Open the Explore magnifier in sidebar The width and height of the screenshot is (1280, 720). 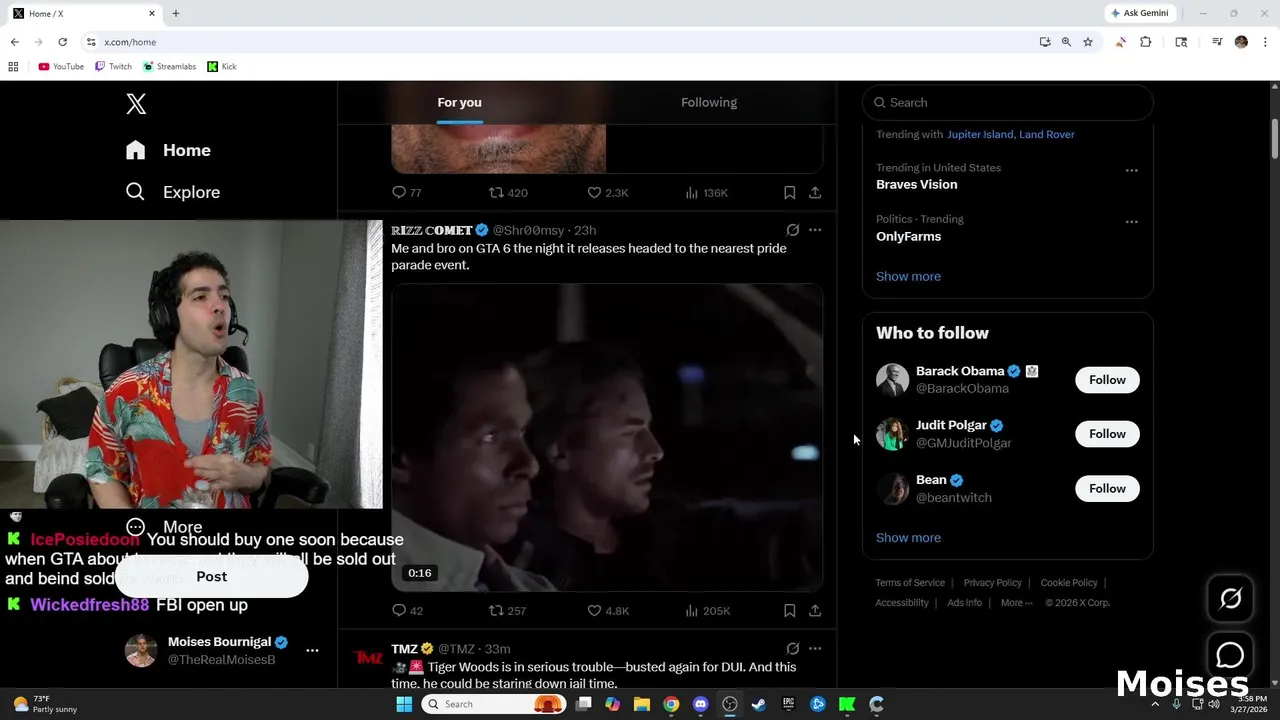135,192
